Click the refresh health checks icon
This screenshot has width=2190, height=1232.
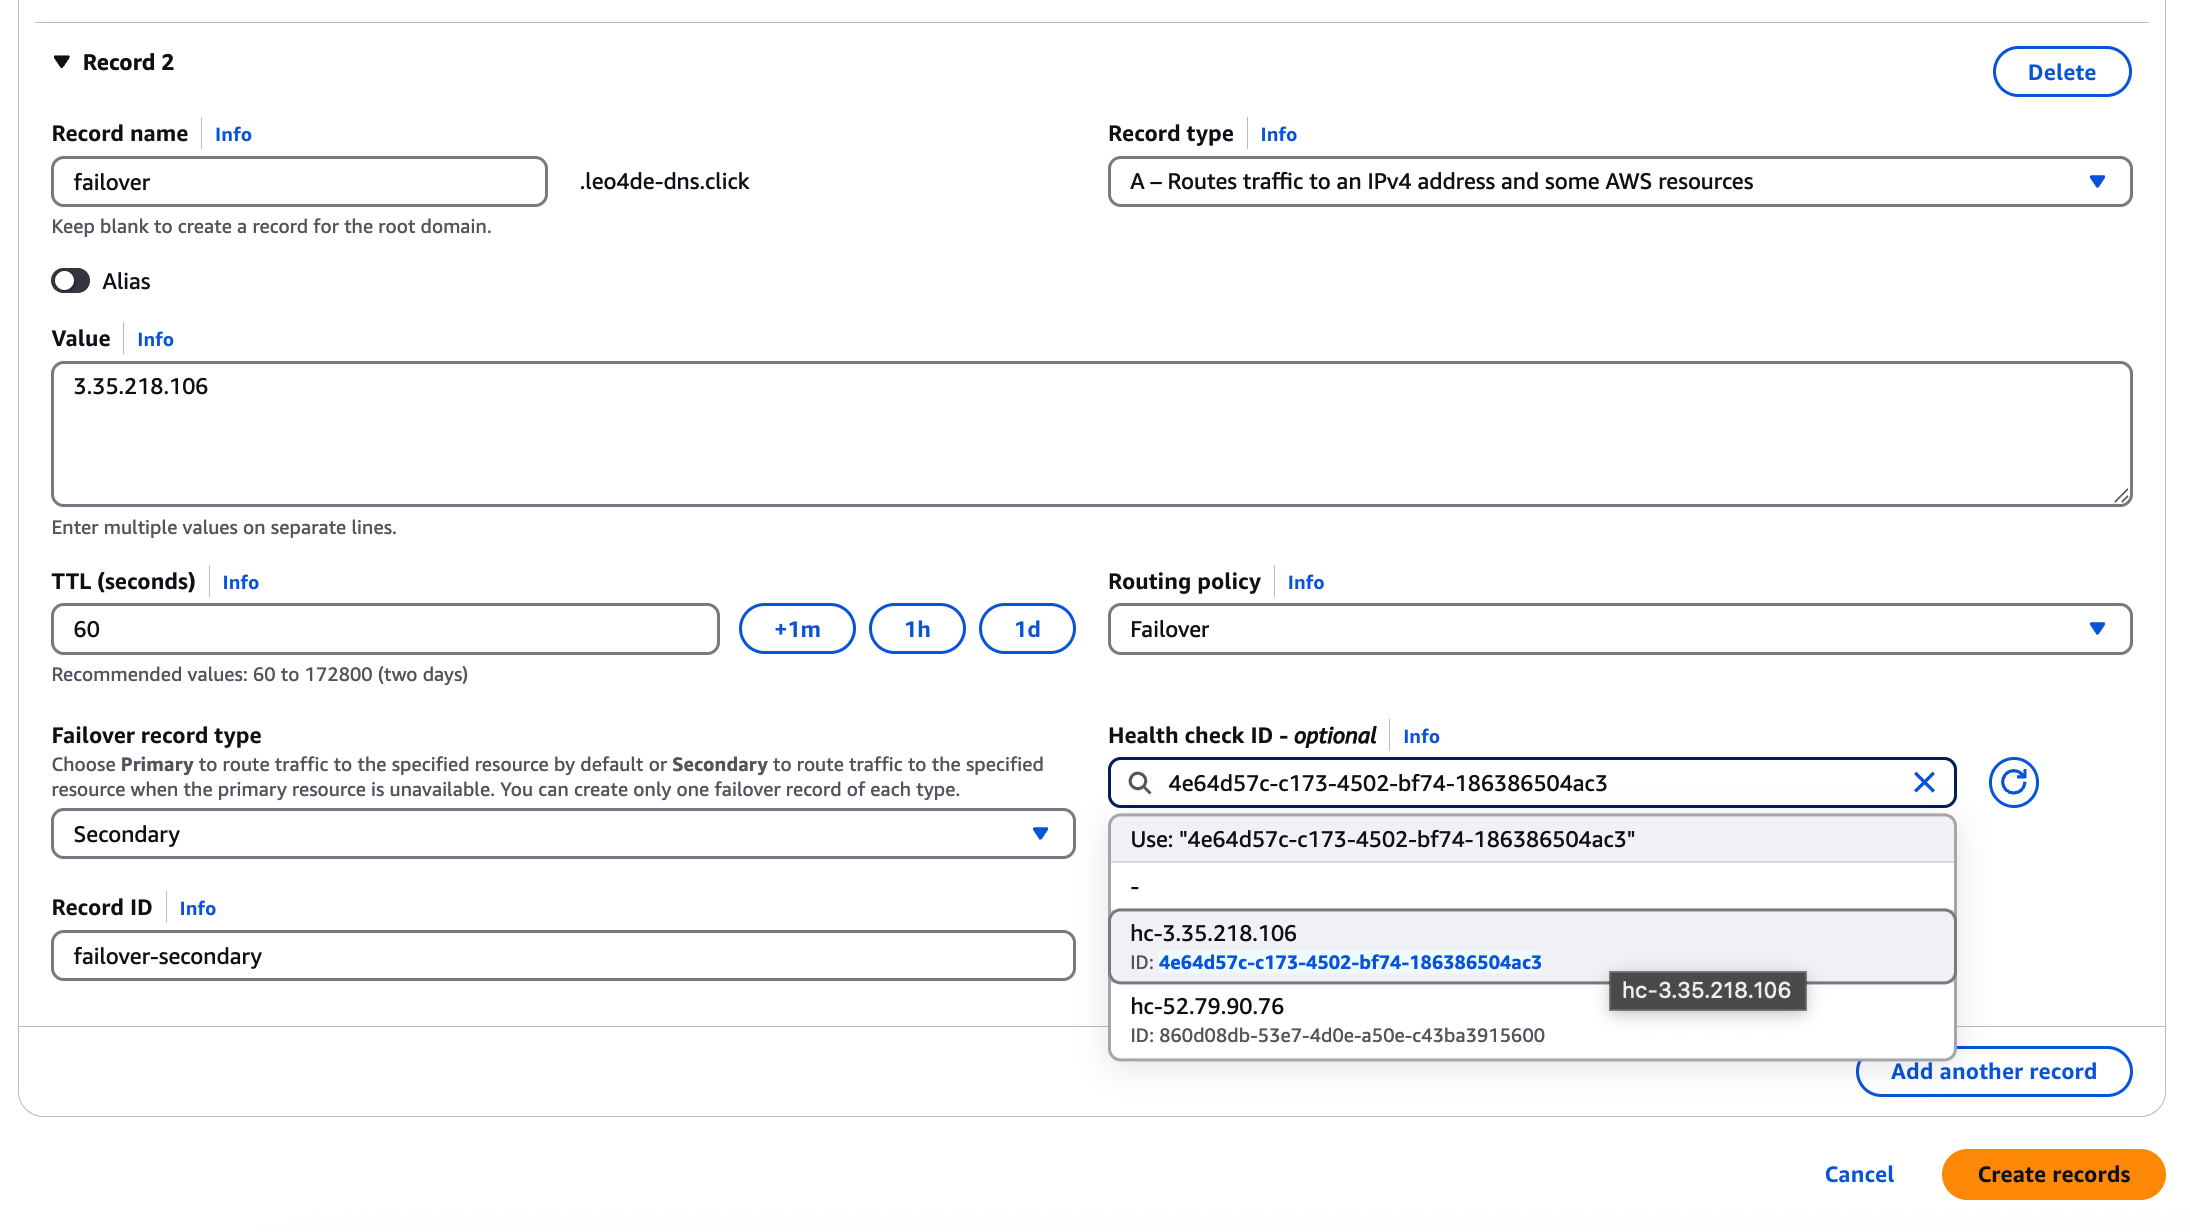coord(2013,782)
